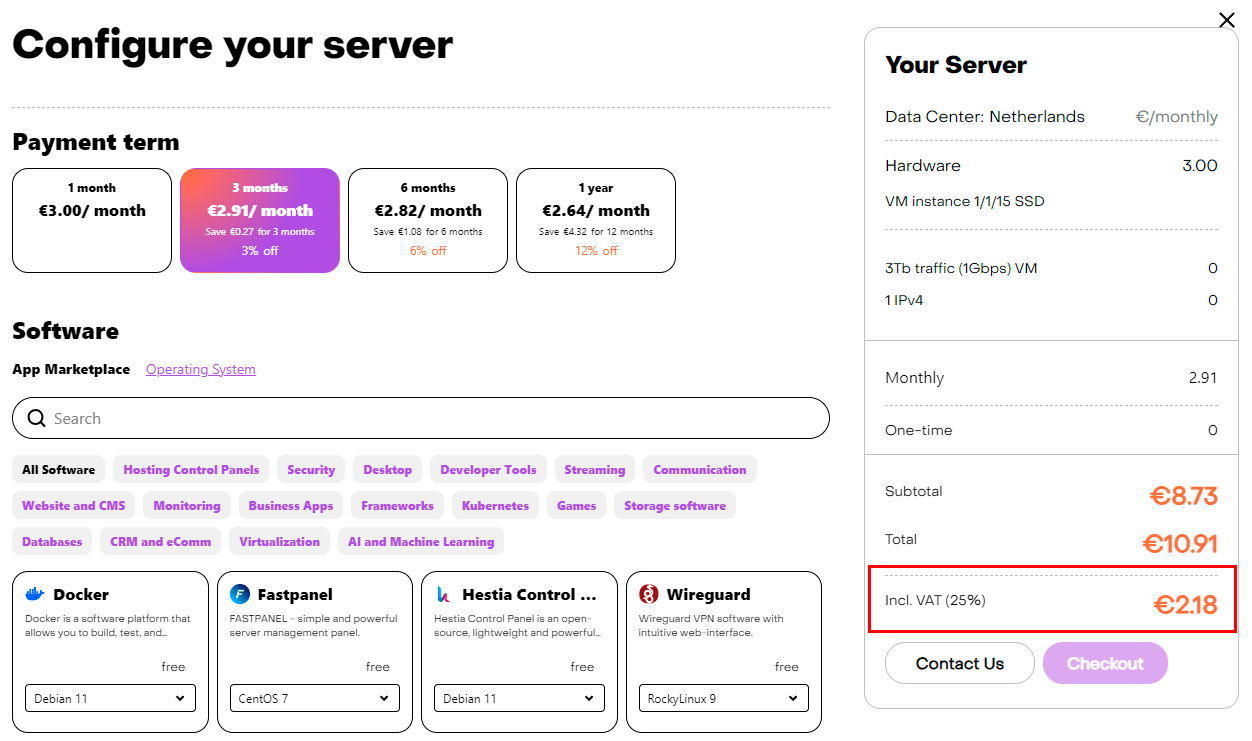Screen dimensions: 1252x741
Task: Switch to the Operating System tab
Action: (201, 369)
